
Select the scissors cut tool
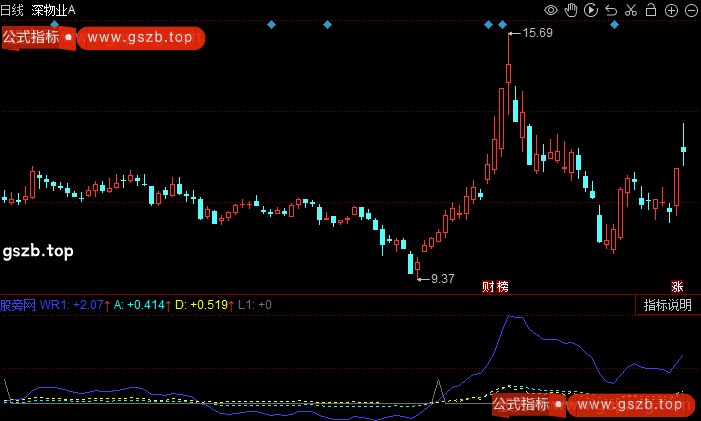pos(631,10)
